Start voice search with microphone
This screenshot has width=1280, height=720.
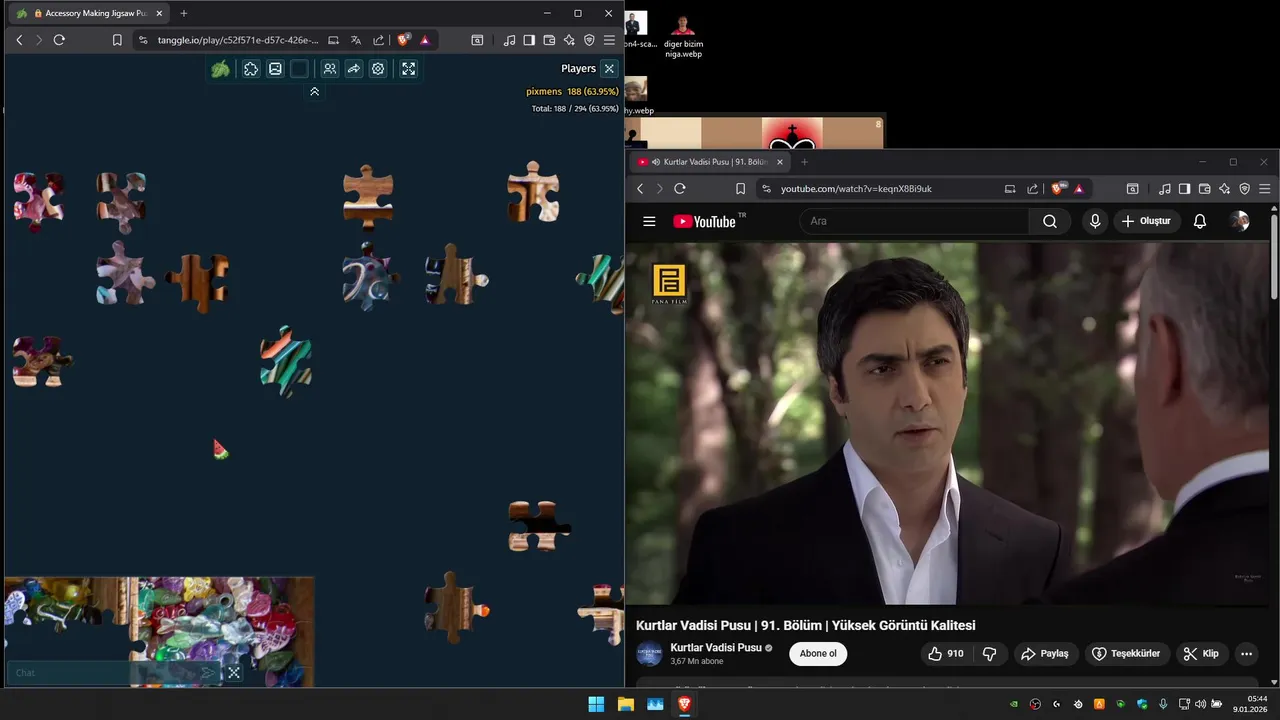[x=1095, y=221]
